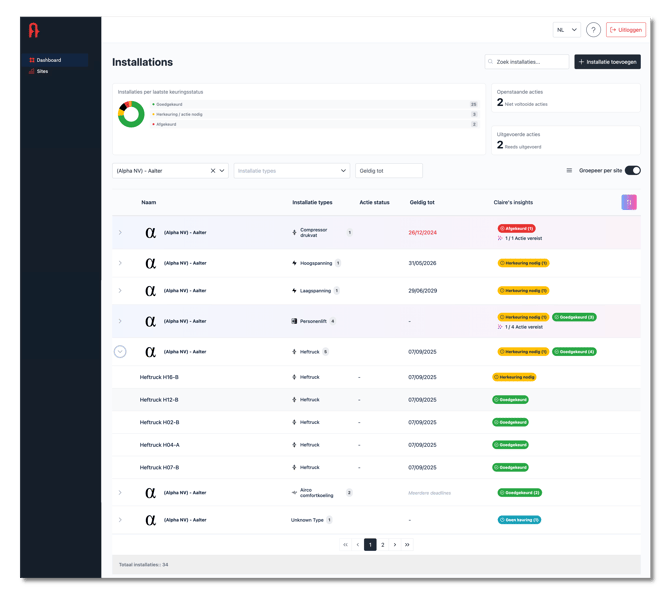Image resolution: width=670 pixels, height=598 pixels.
Task: Click the 1 / 4 Actie vereist link
Action: (x=523, y=327)
